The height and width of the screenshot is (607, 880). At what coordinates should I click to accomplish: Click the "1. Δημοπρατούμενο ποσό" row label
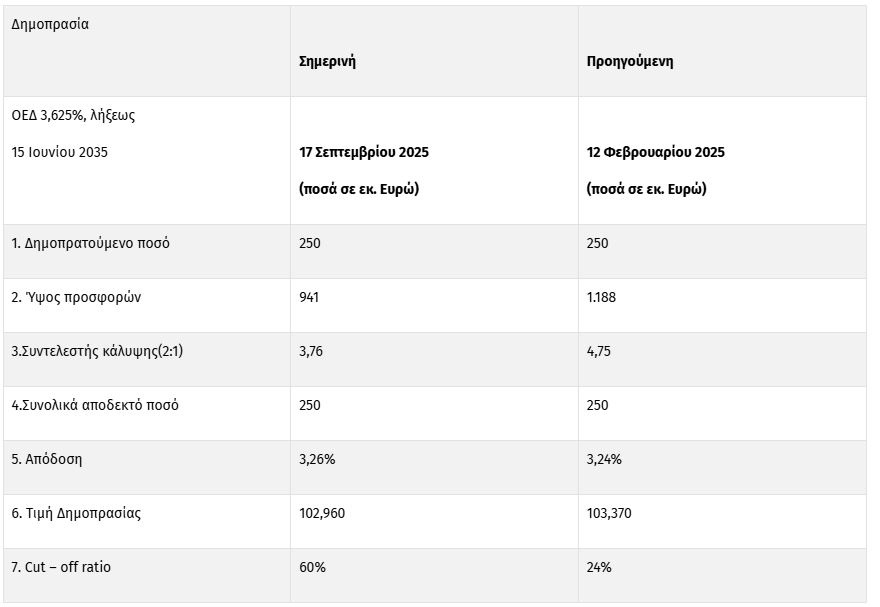pyautogui.click(x=90, y=243)
